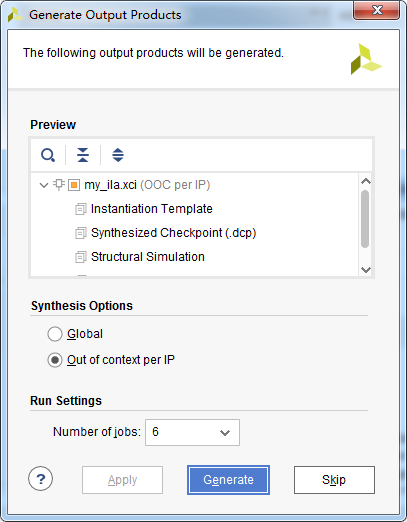407x522 pixels.
Task: Click the Synthesized Checkpoint document icon
Action: tap(81, 233)
